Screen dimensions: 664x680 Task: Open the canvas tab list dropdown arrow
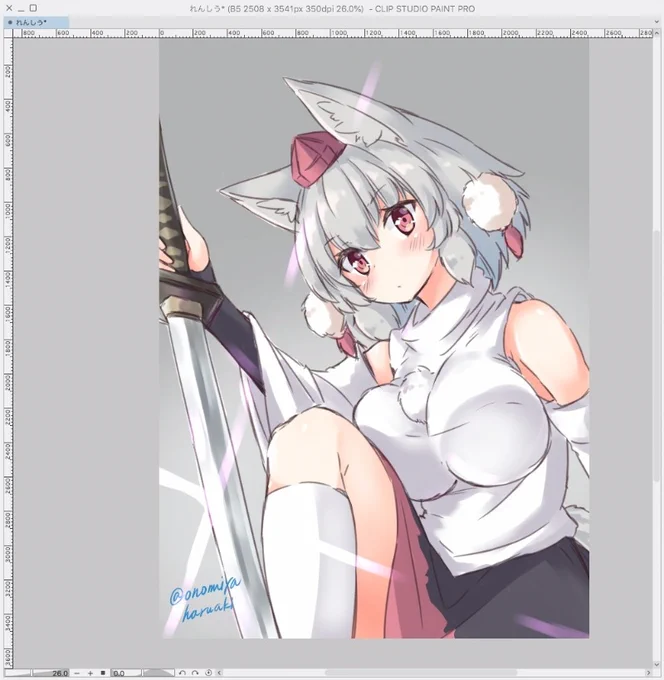tap(656, 22)
